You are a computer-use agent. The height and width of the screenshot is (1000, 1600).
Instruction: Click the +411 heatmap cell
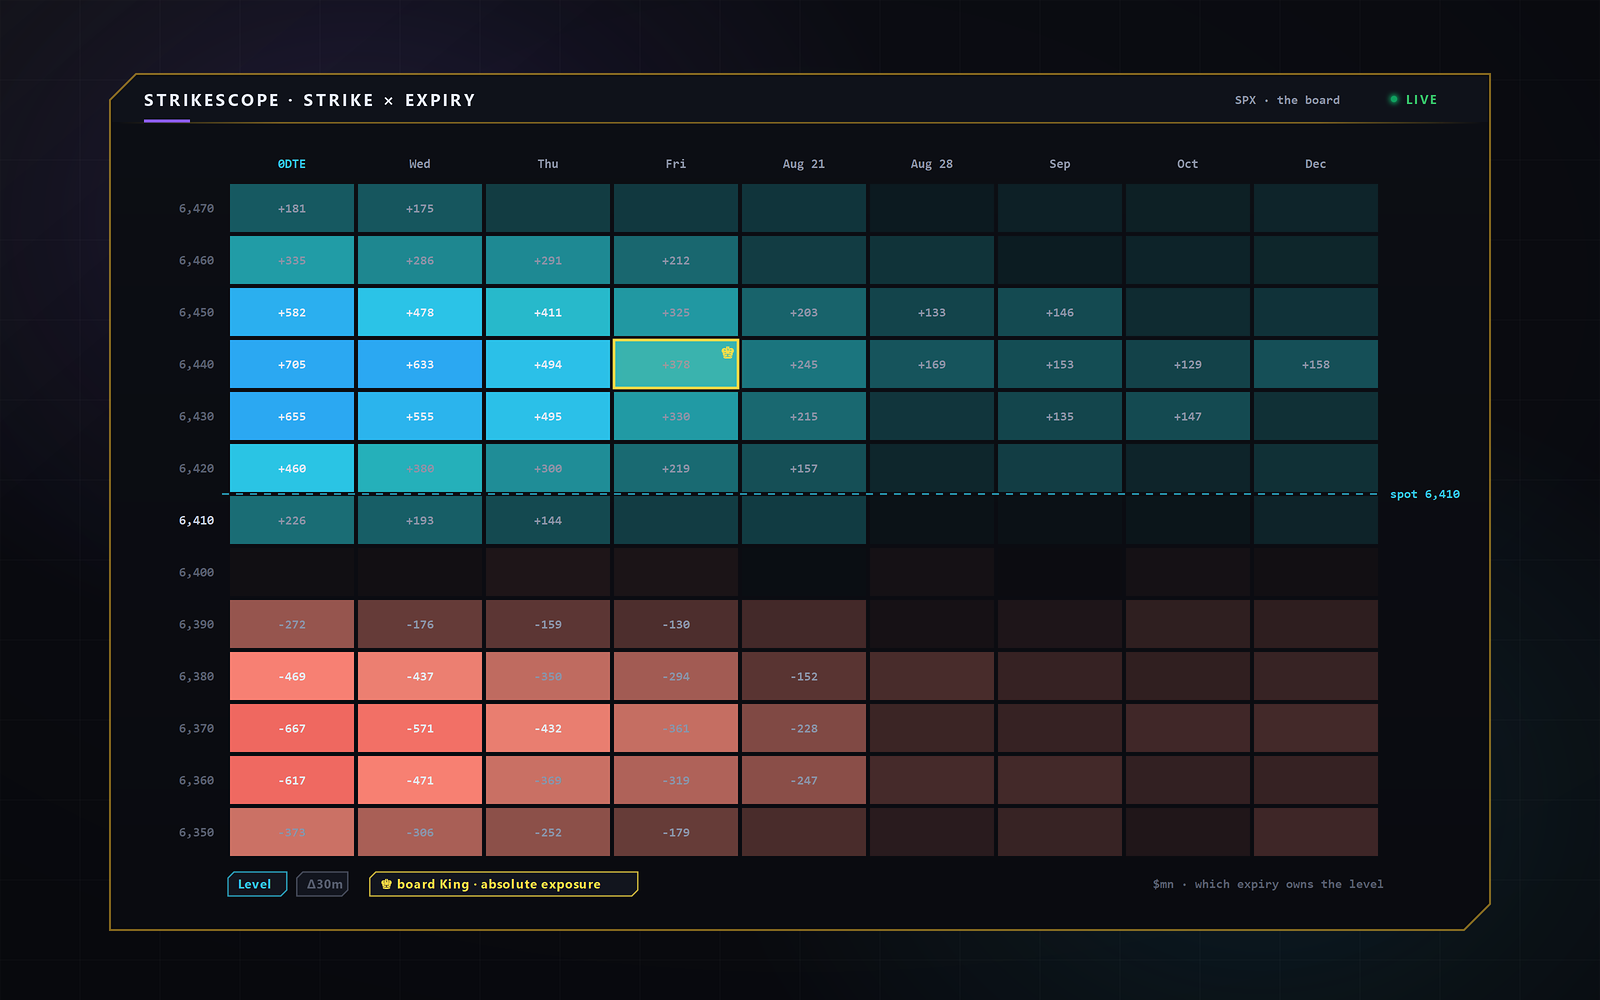(548, 312)
